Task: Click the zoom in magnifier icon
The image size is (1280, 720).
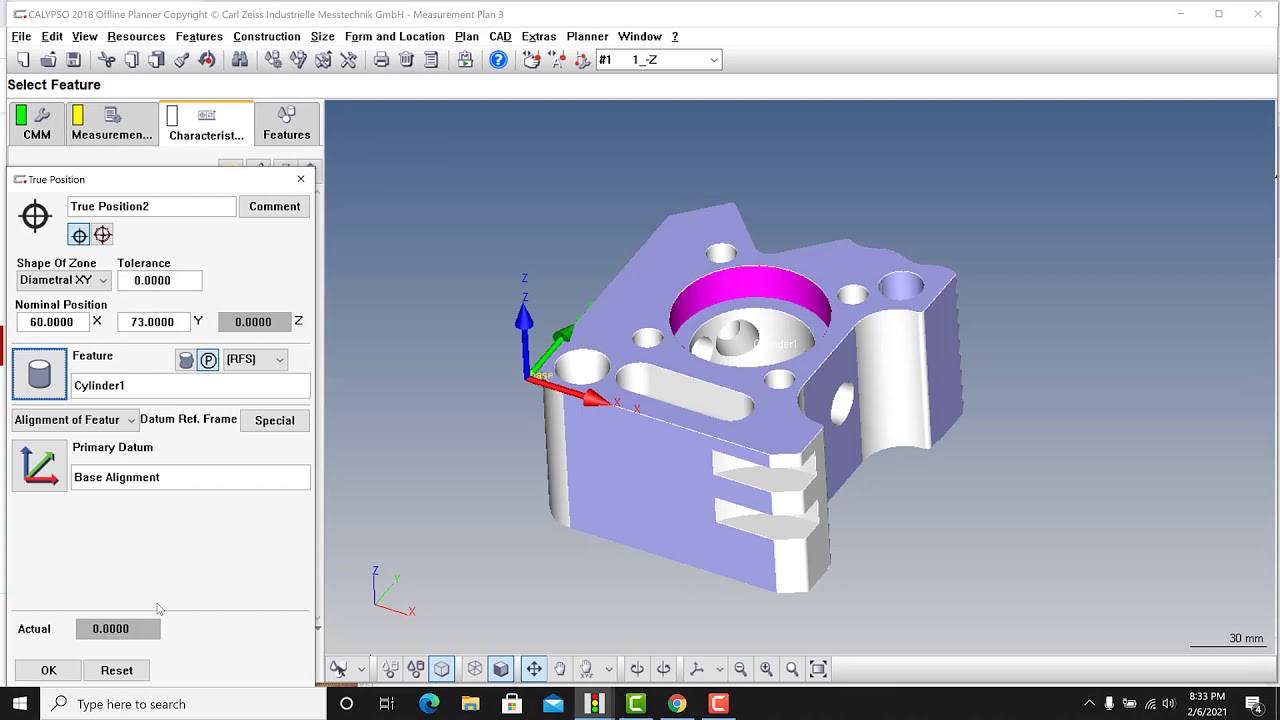Action: pyautogui.click(x=766, y=669)
